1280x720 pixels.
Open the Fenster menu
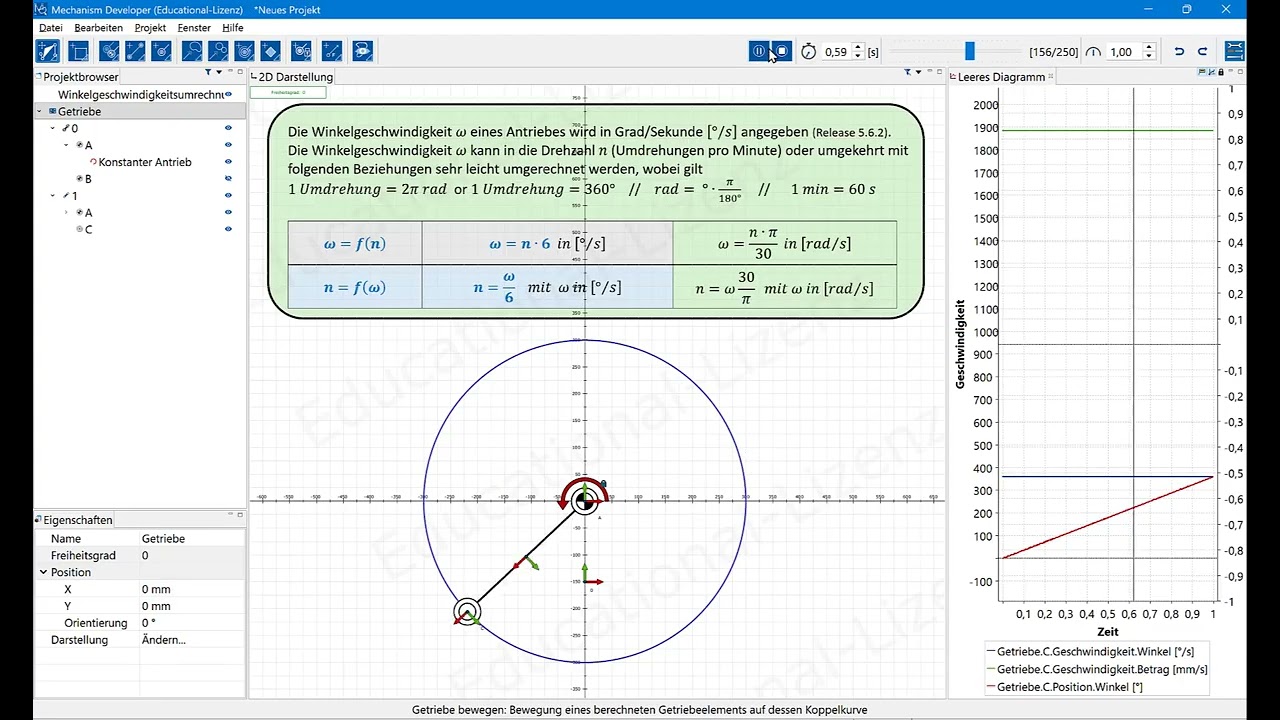194,28
